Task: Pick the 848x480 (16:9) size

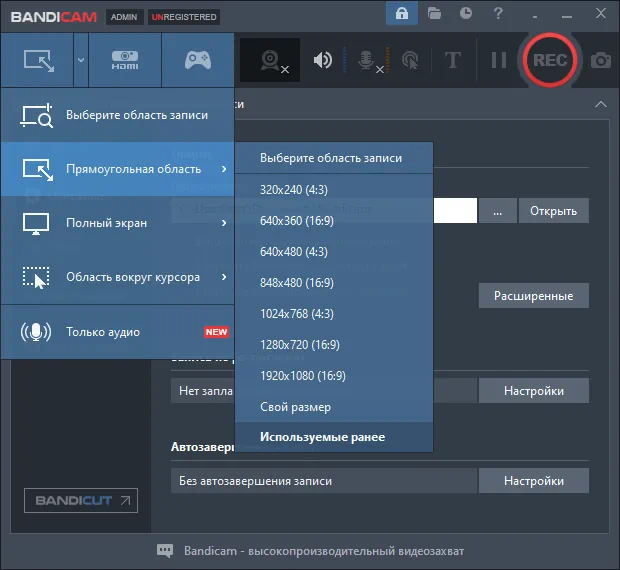Action: pos(334,283)
